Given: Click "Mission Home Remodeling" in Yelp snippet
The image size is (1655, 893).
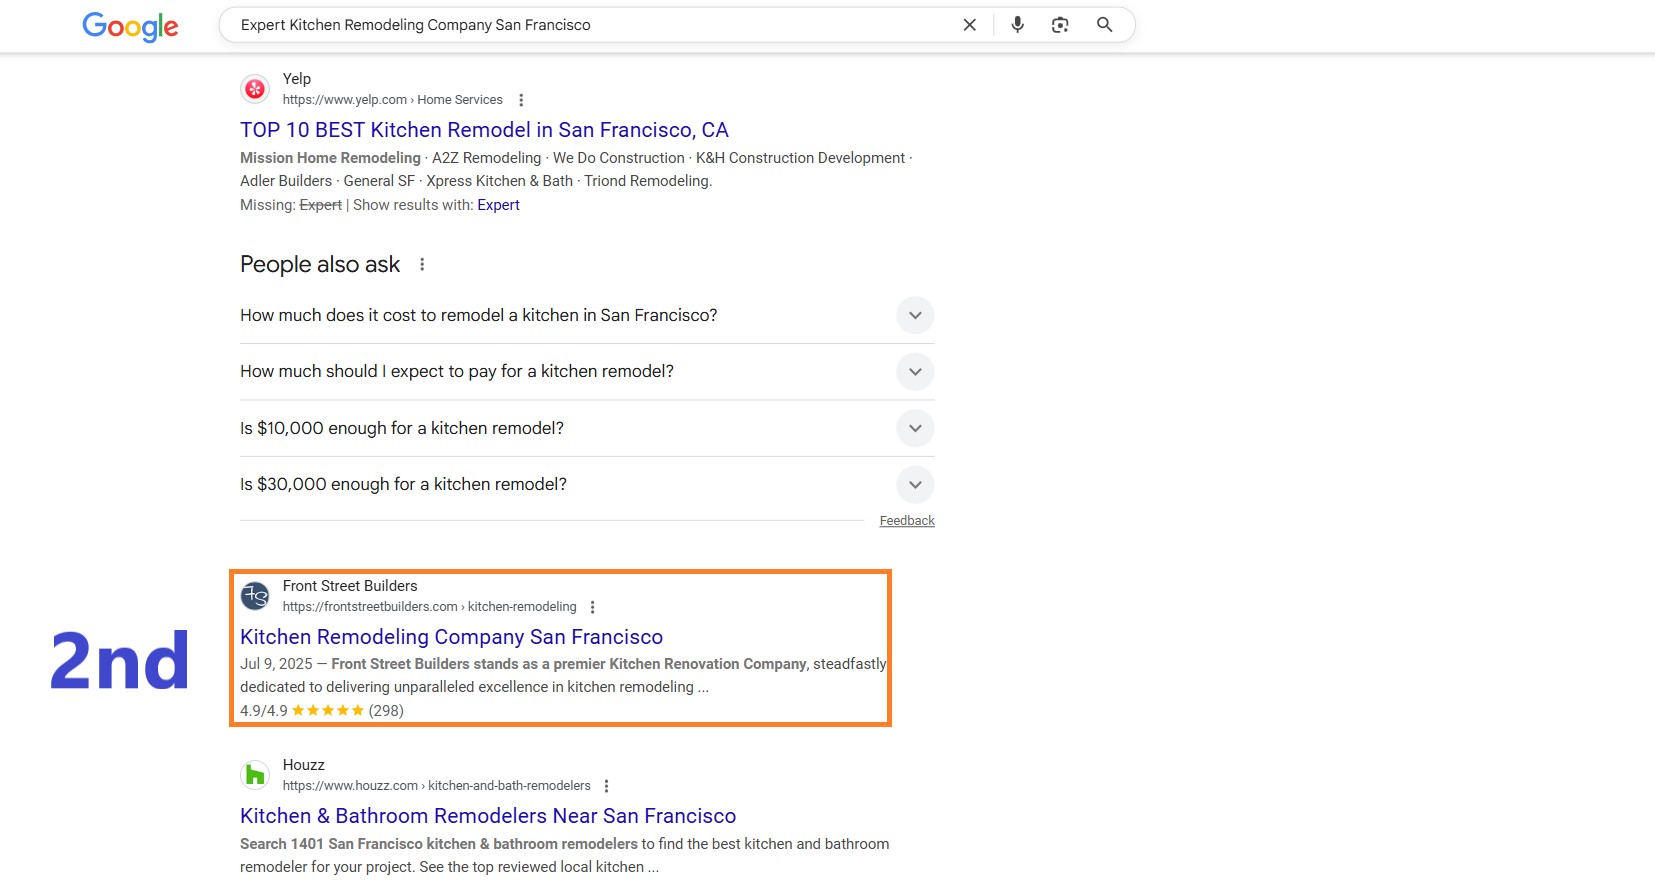Looking at the screenshot, I should click(x=330, y=158).
